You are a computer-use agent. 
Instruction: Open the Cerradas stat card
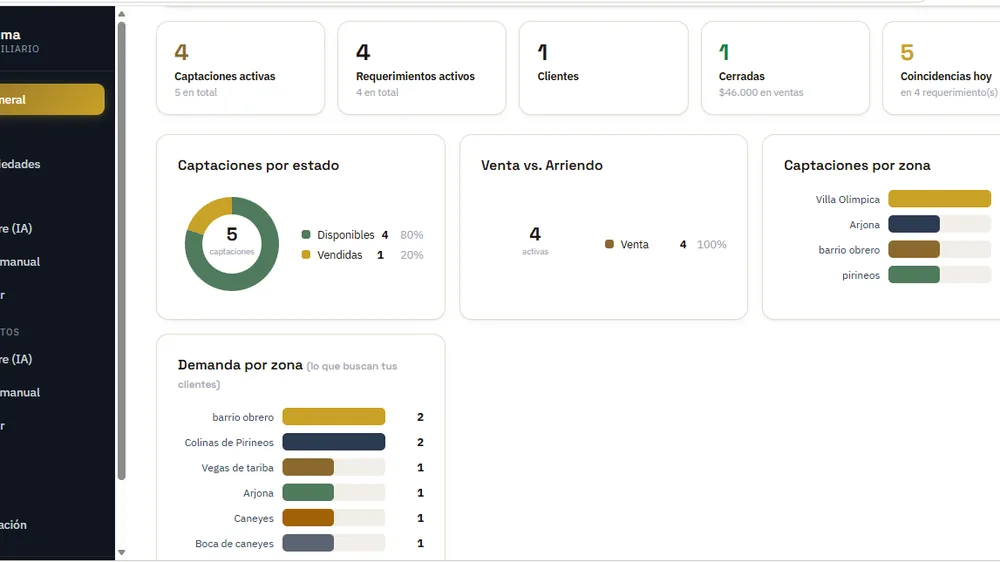tap(785, 68)
